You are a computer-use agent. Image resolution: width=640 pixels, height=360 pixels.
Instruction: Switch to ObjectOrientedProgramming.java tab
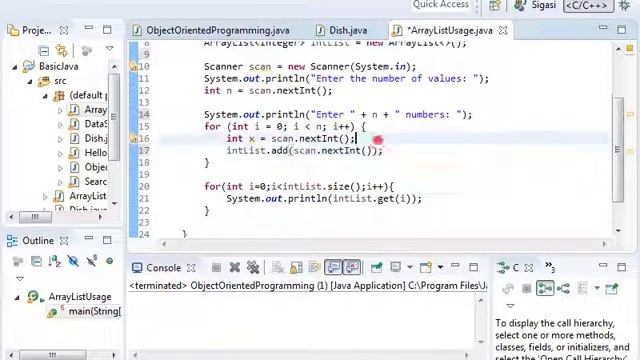click(x=211, y=31)
